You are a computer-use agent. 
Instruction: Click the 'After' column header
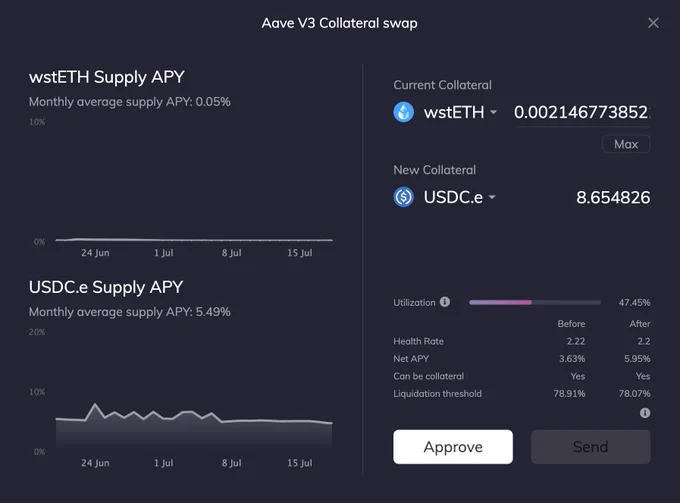coord(640,324)
